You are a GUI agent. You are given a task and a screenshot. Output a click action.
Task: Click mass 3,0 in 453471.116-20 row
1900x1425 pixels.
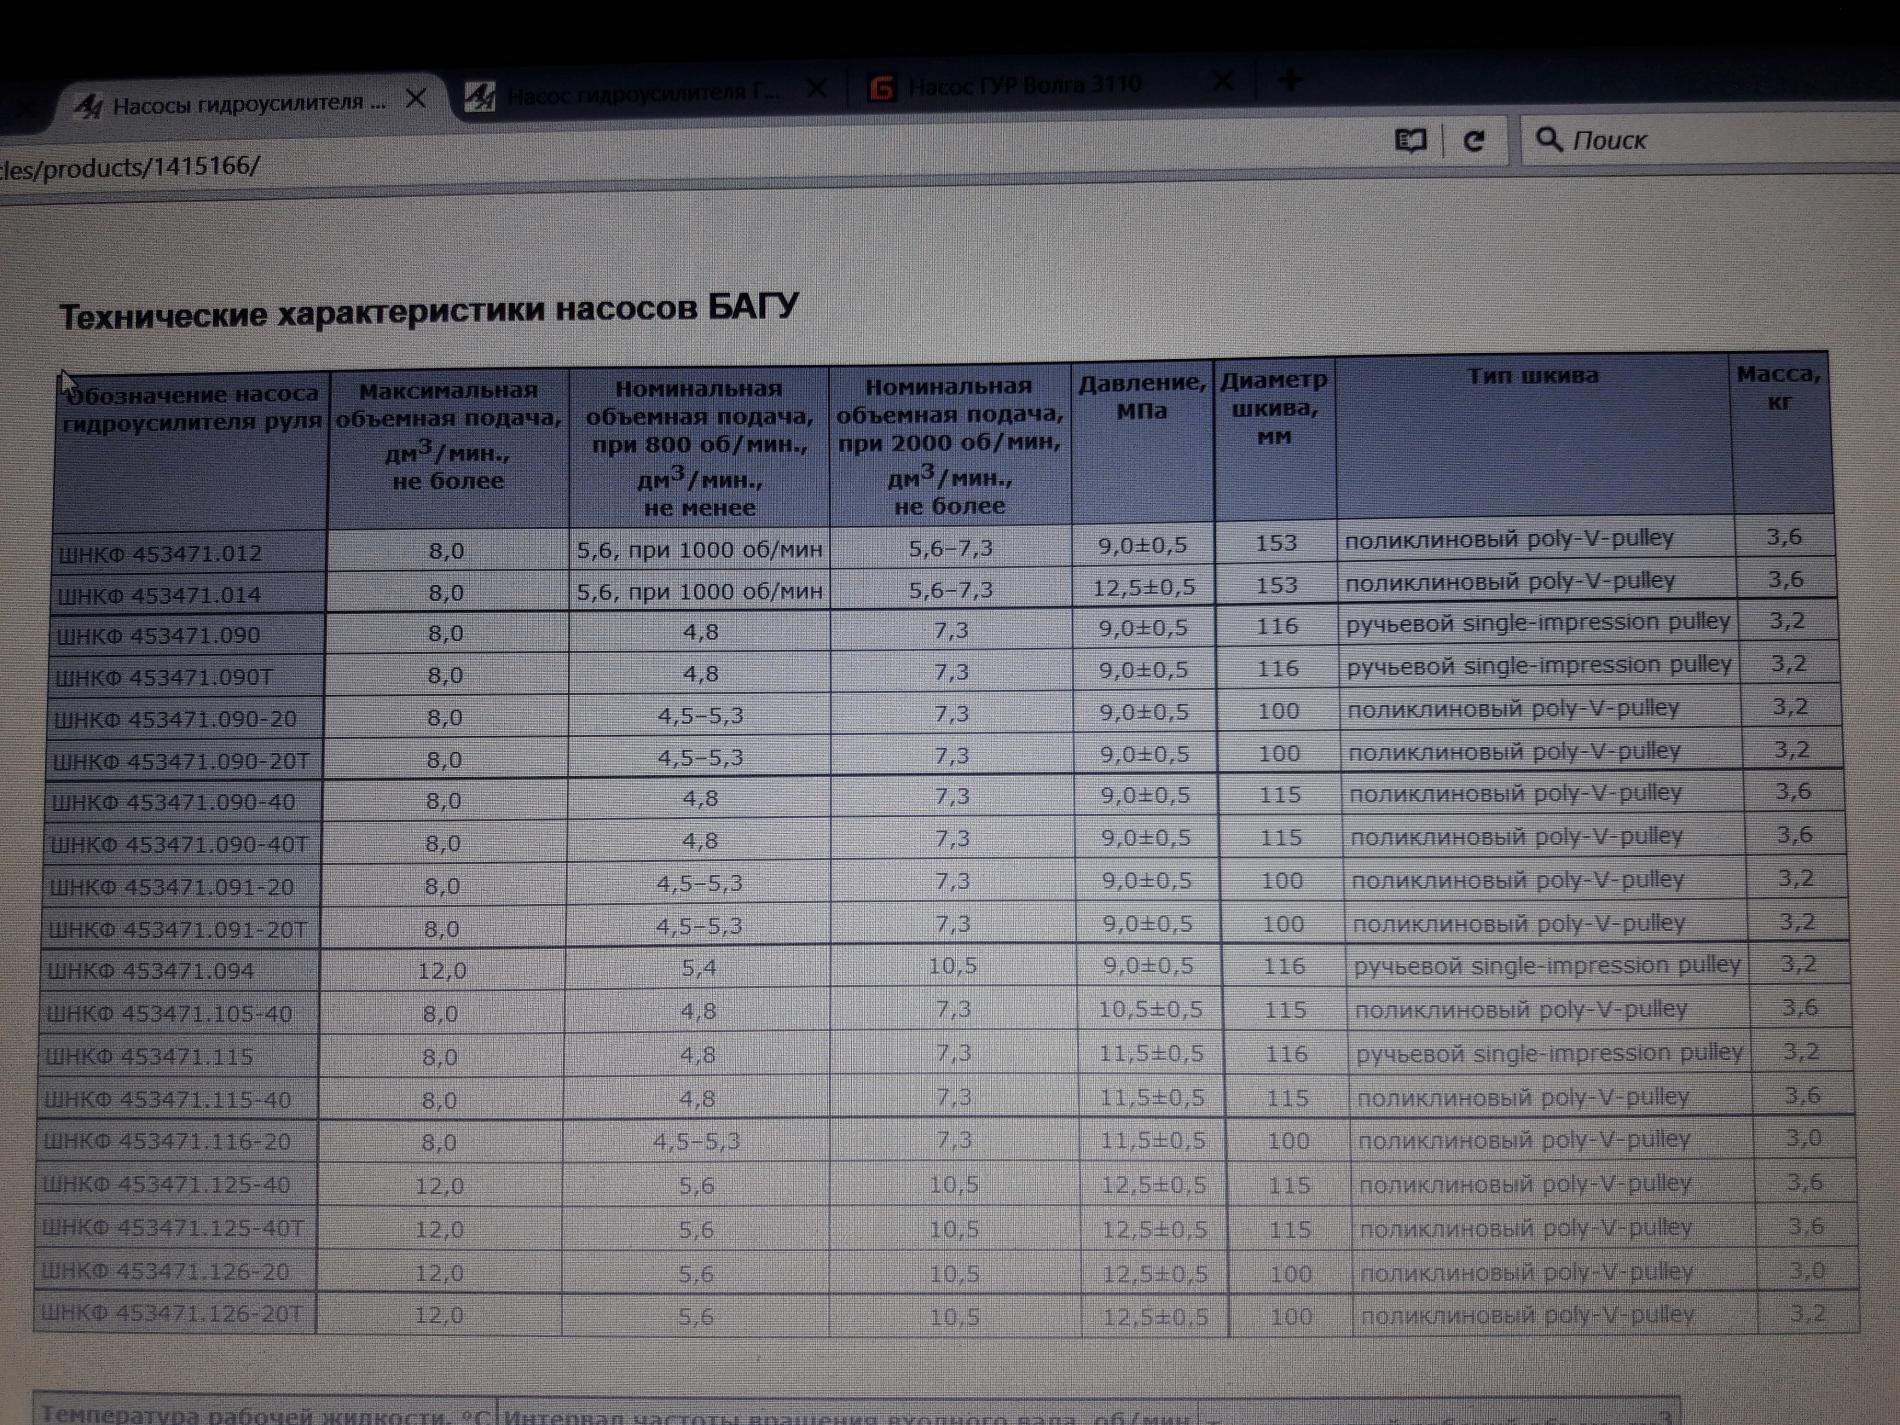point(1804,1138)
